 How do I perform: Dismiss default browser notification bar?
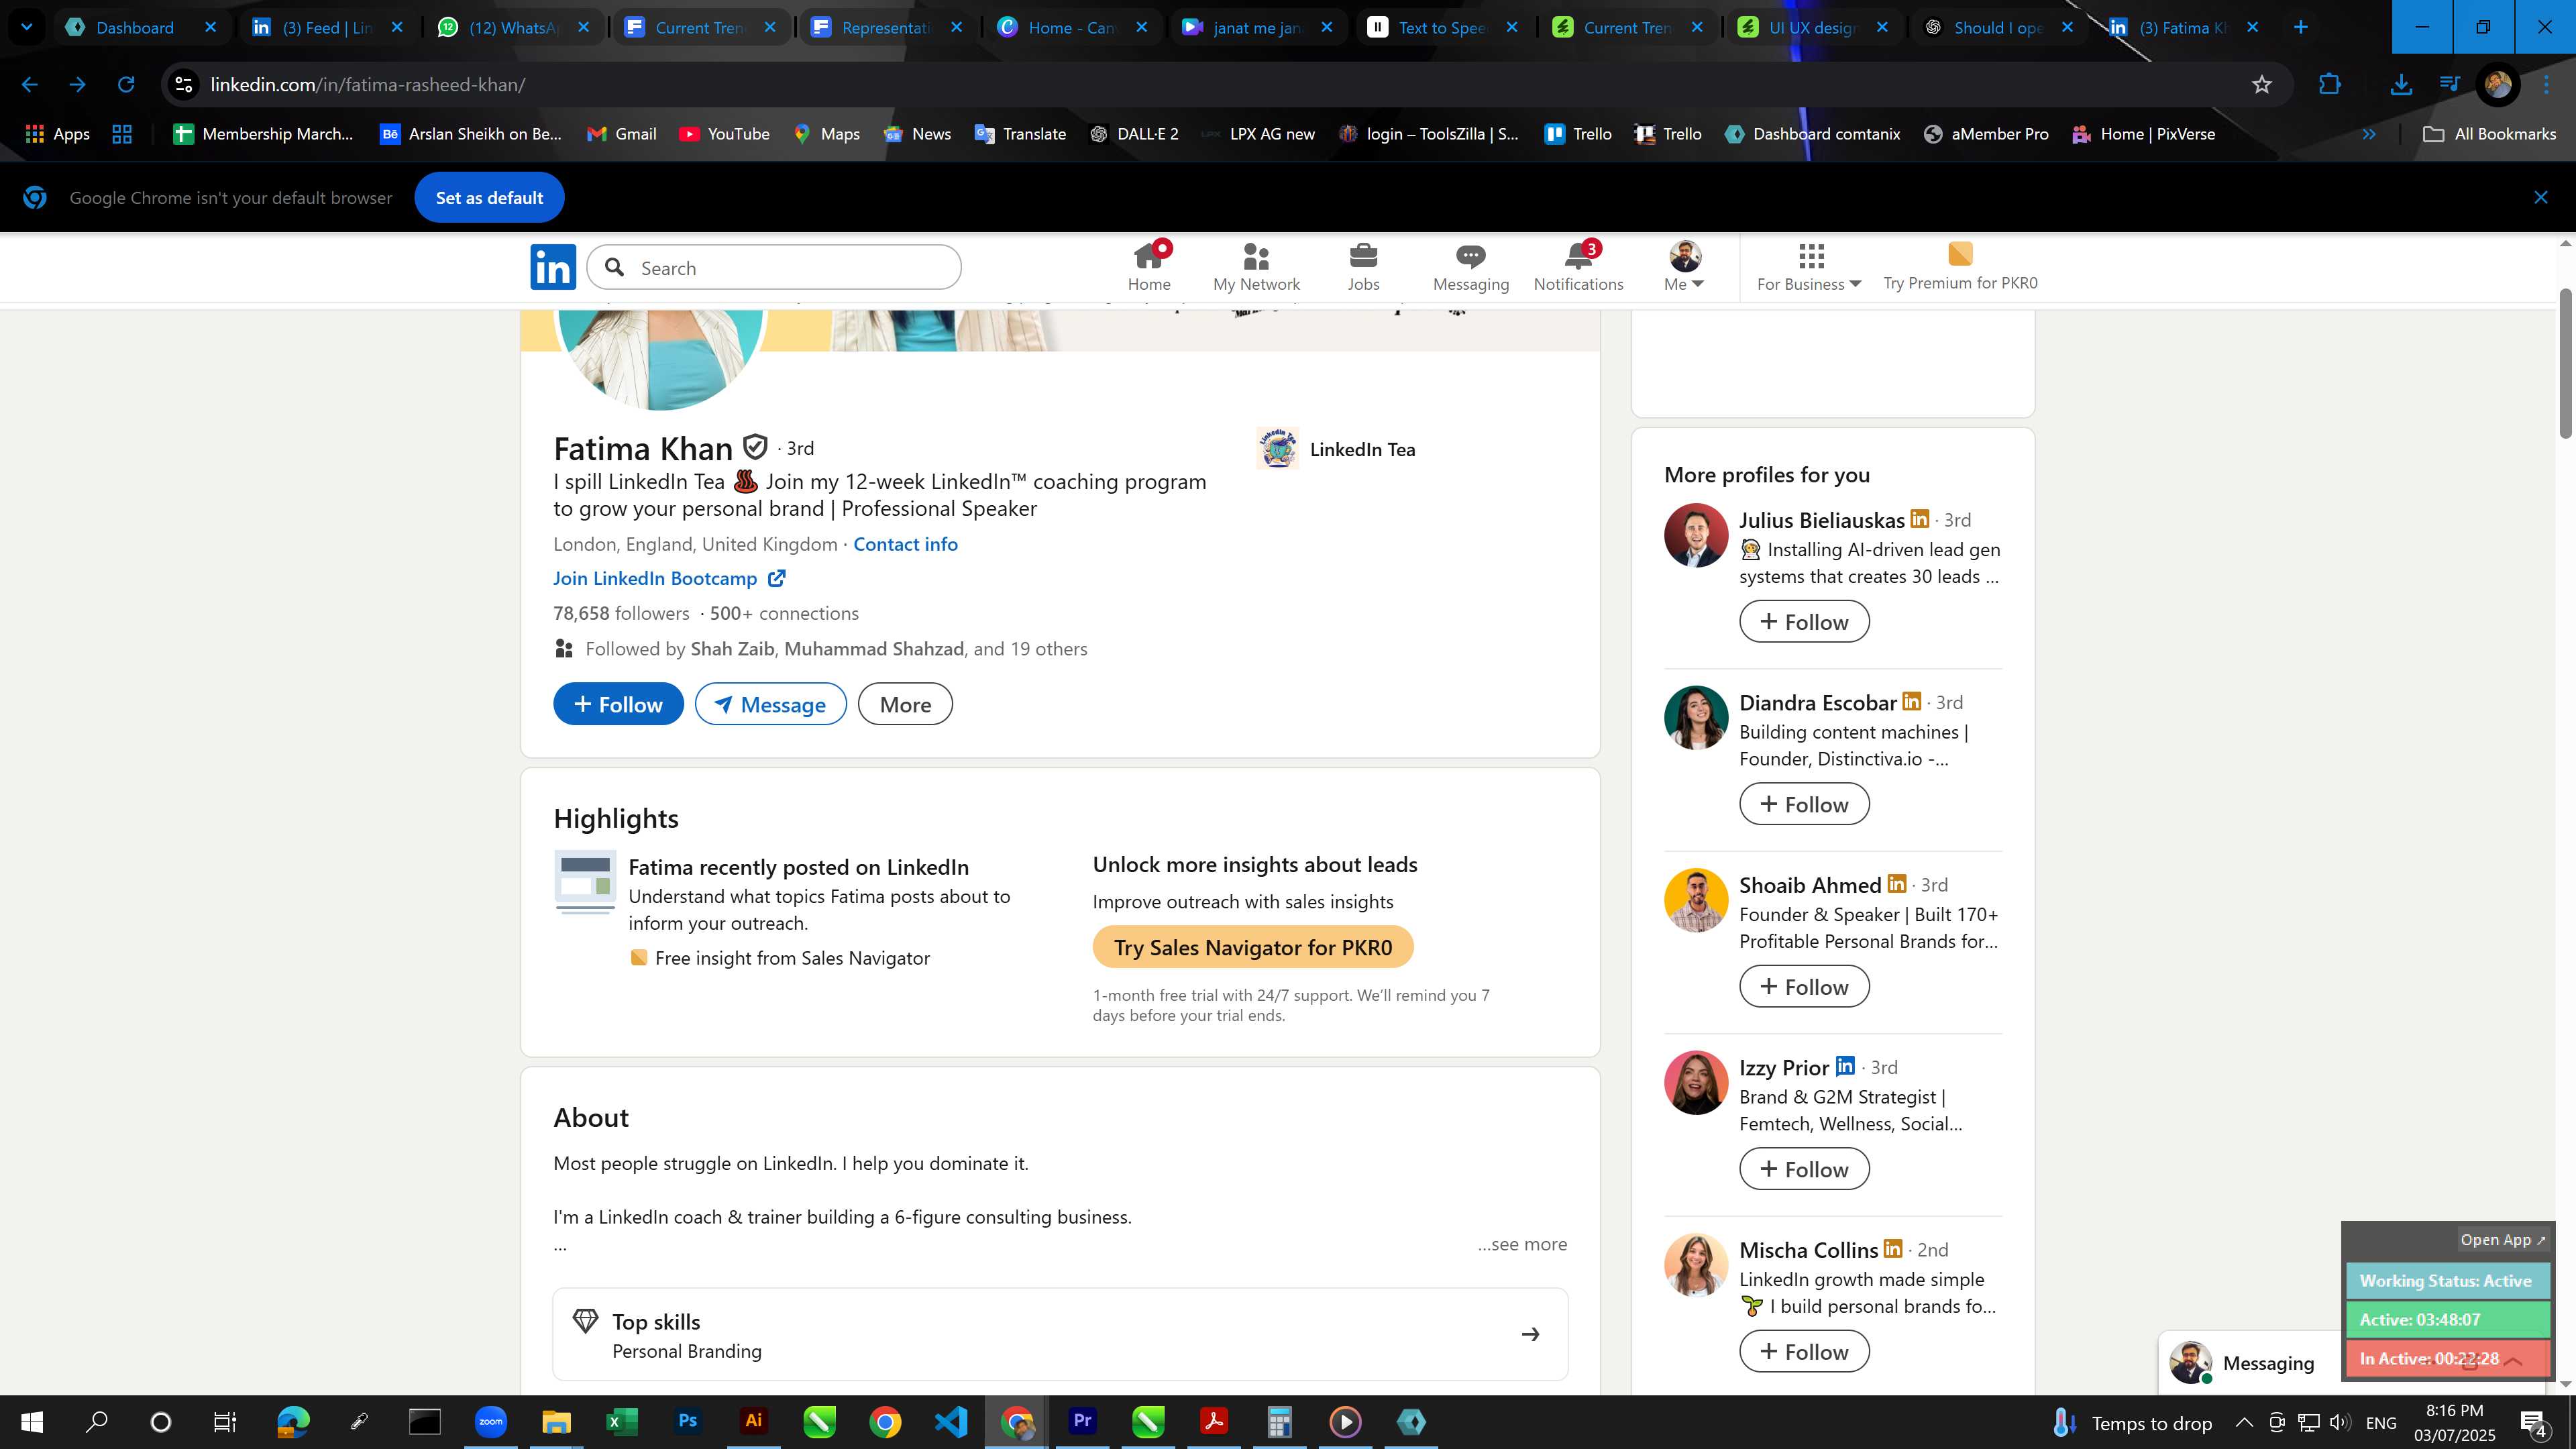[x=2541, y=197]
